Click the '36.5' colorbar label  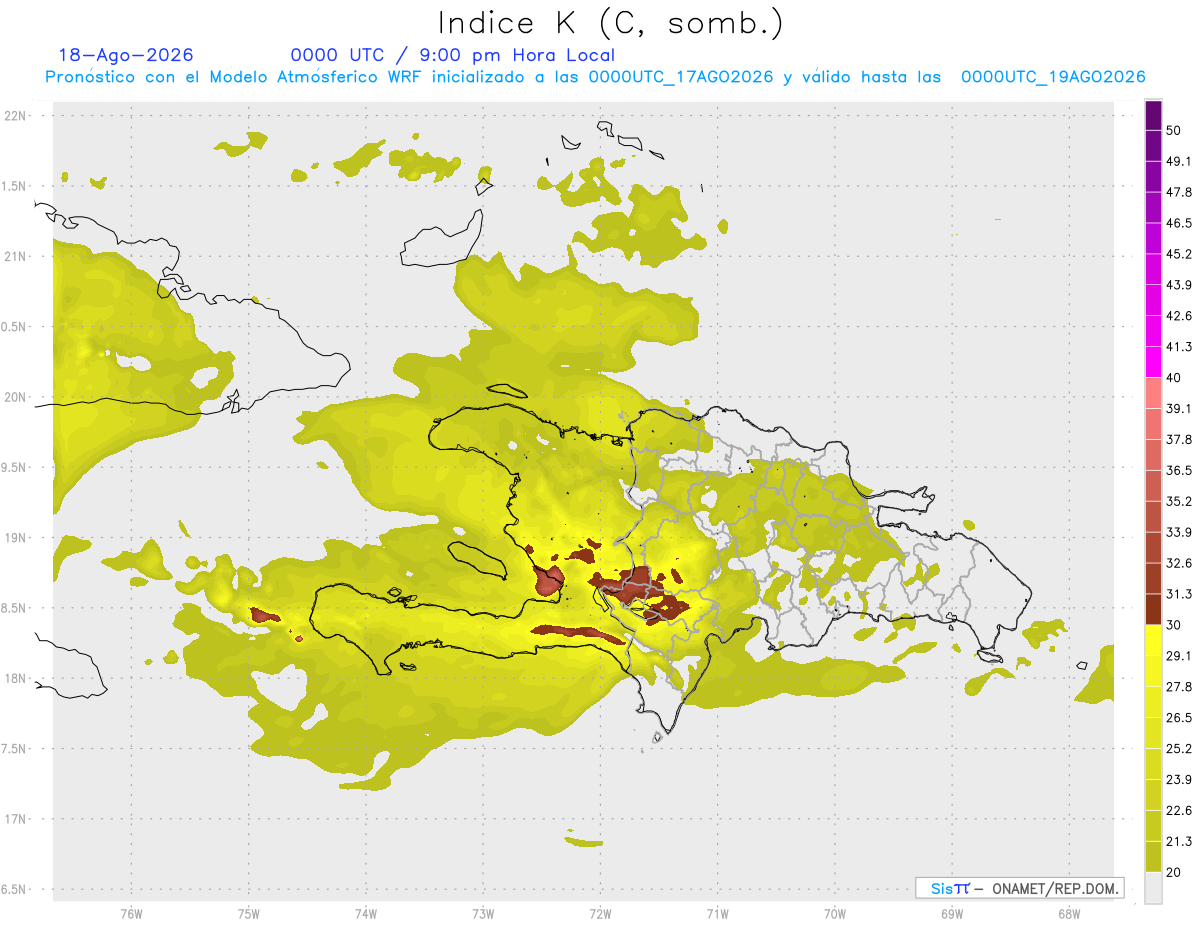1180,470
